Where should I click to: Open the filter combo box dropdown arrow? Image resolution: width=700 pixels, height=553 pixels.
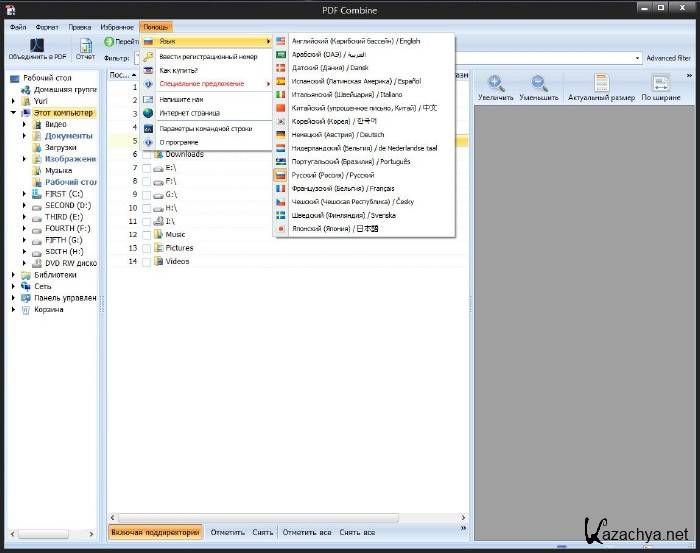coord(637,58)
